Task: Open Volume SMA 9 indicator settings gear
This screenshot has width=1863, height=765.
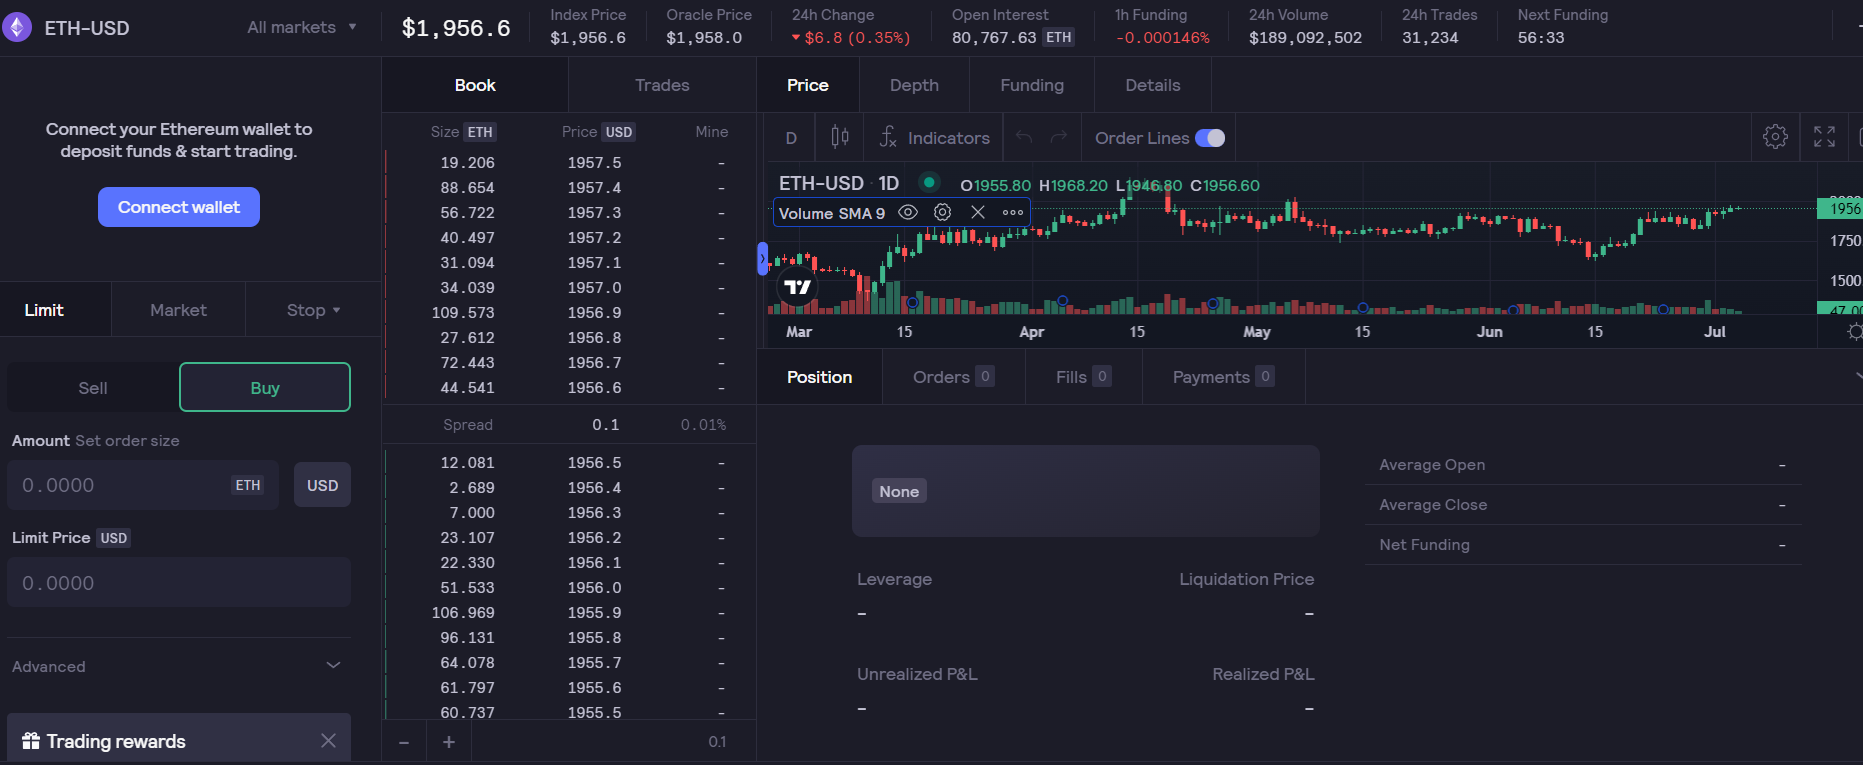Action: pyautogui.click(x=942, y=212)
